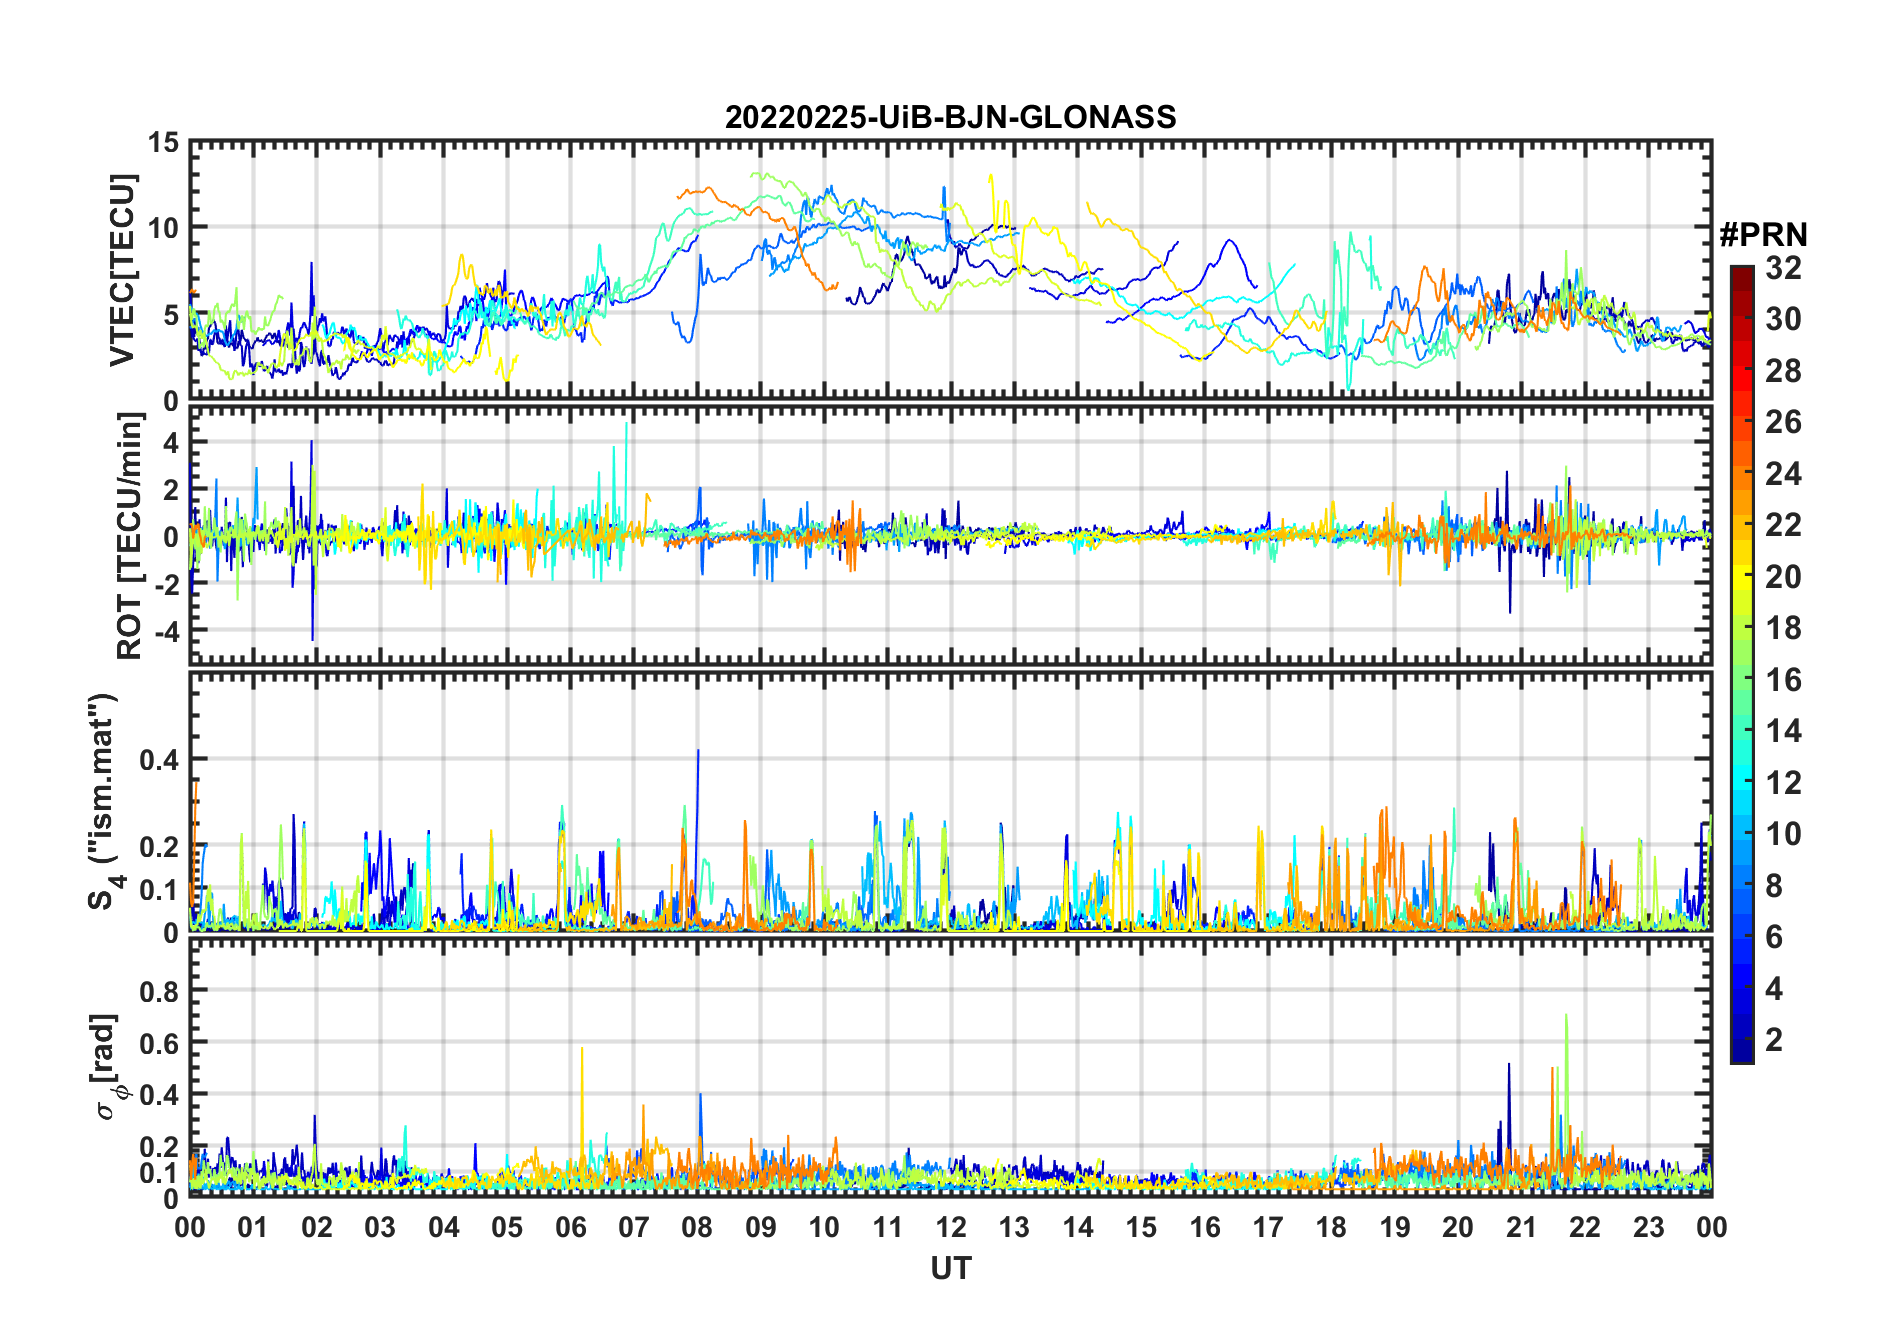Select the 06 hour tick label on UT axis
Screen dimensions: 1902x1330
[570, 1227]
